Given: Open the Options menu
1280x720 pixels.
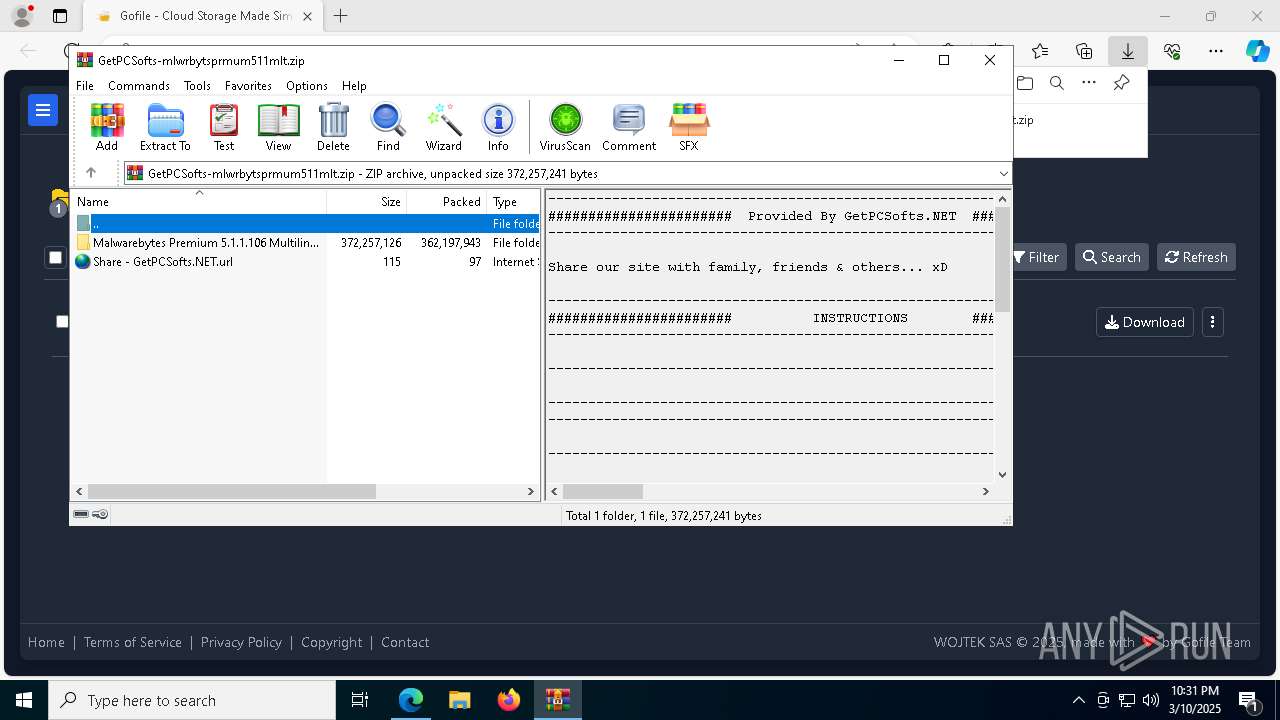Looking at the screenshot, I should coord(307,86).
